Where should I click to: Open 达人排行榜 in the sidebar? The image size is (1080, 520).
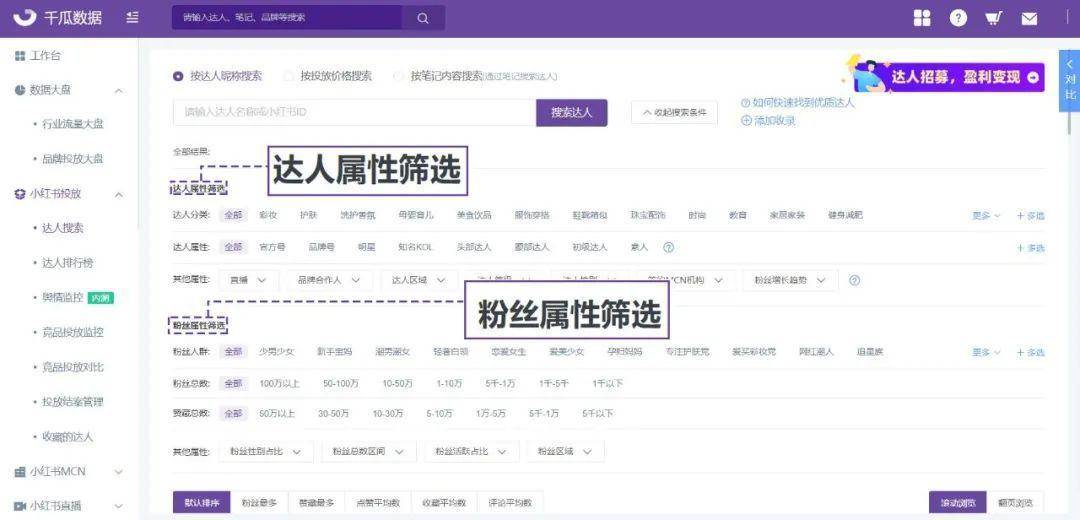click(68, 262)
